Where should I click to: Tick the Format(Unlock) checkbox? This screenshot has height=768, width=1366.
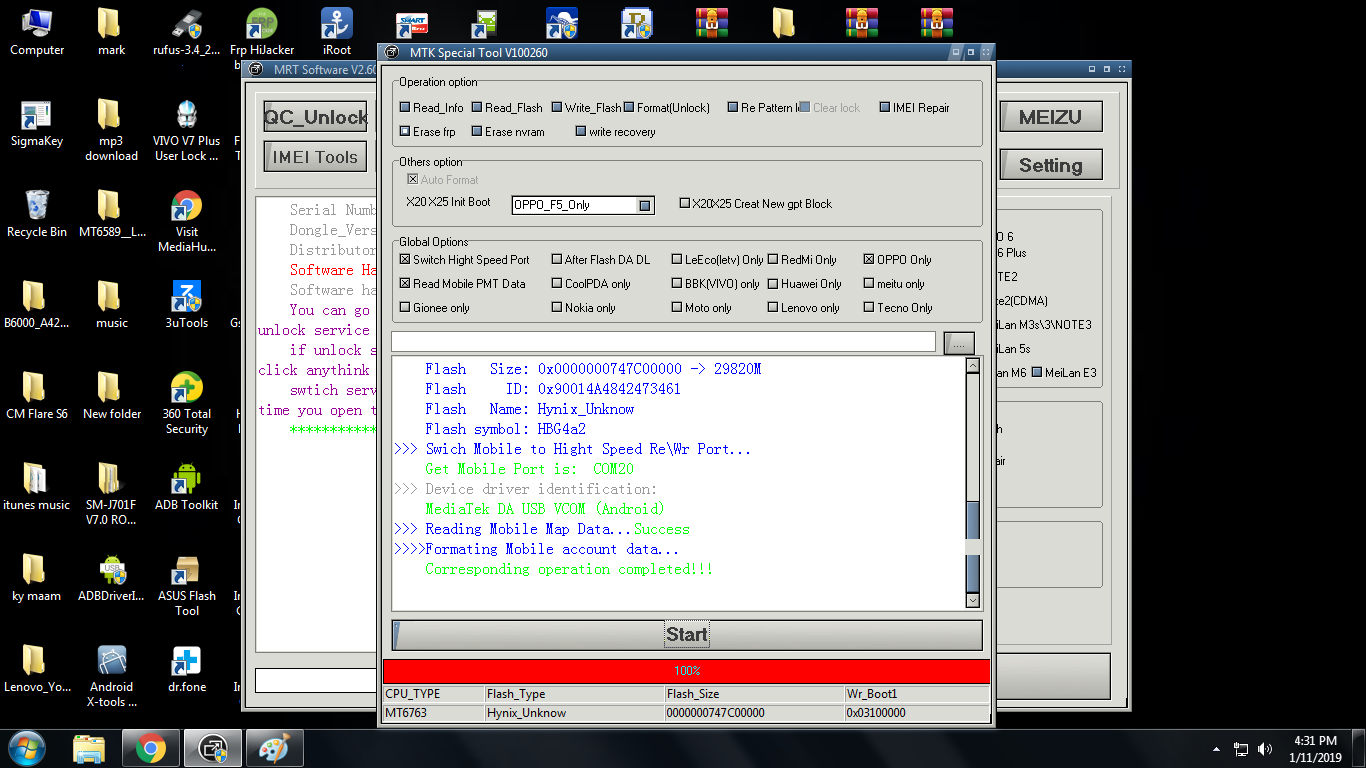(x=629, y=108)
